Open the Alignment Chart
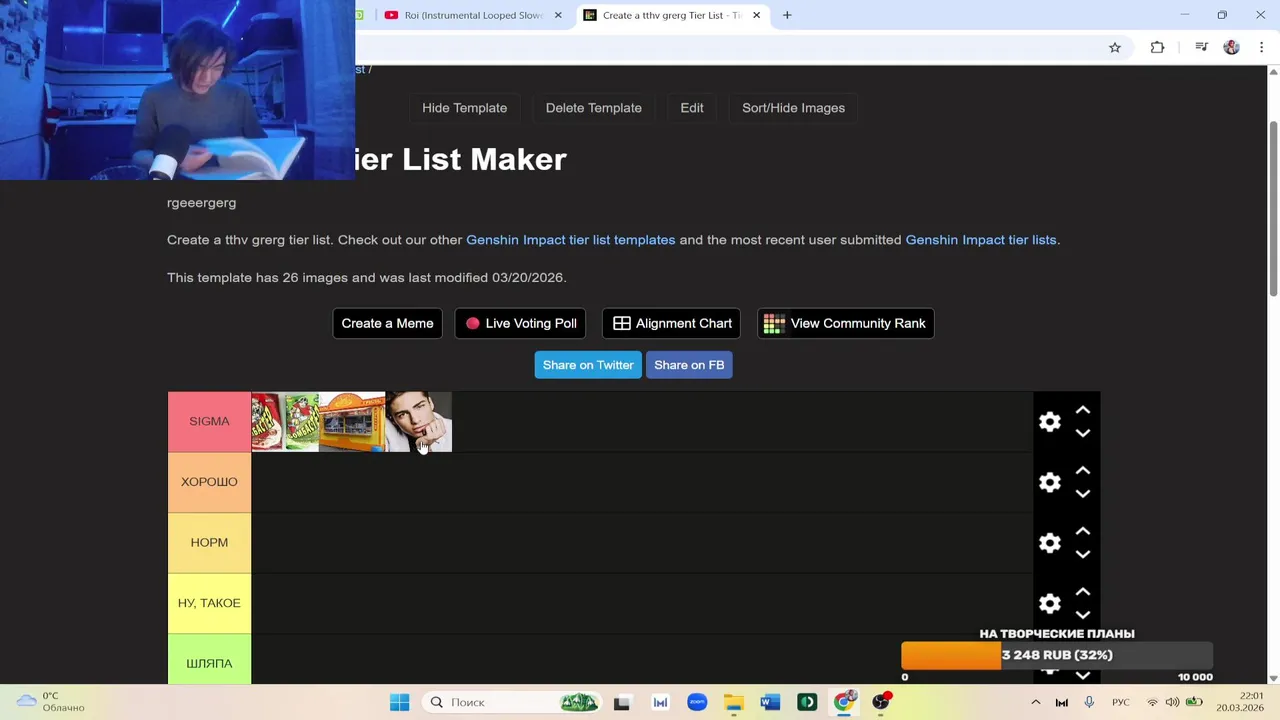This screenshot has height=720, width=1280. [671, 323]
